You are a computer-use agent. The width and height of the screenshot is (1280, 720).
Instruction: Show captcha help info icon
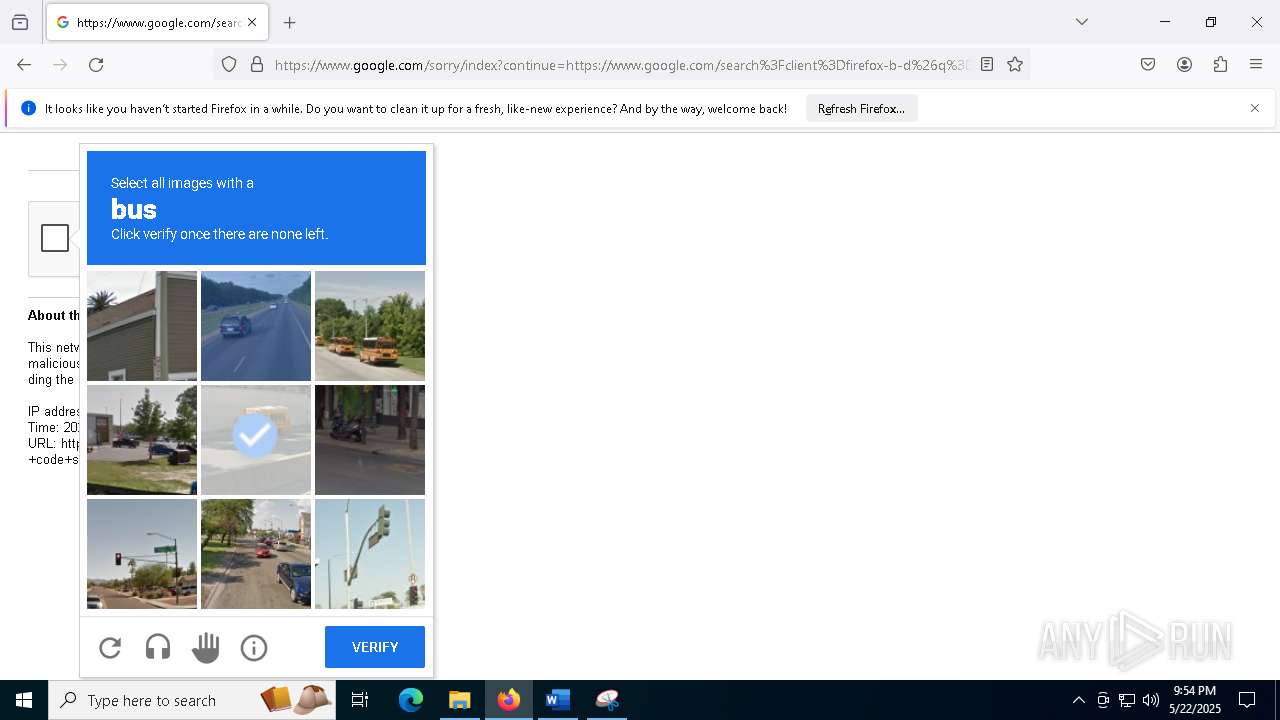254,648
